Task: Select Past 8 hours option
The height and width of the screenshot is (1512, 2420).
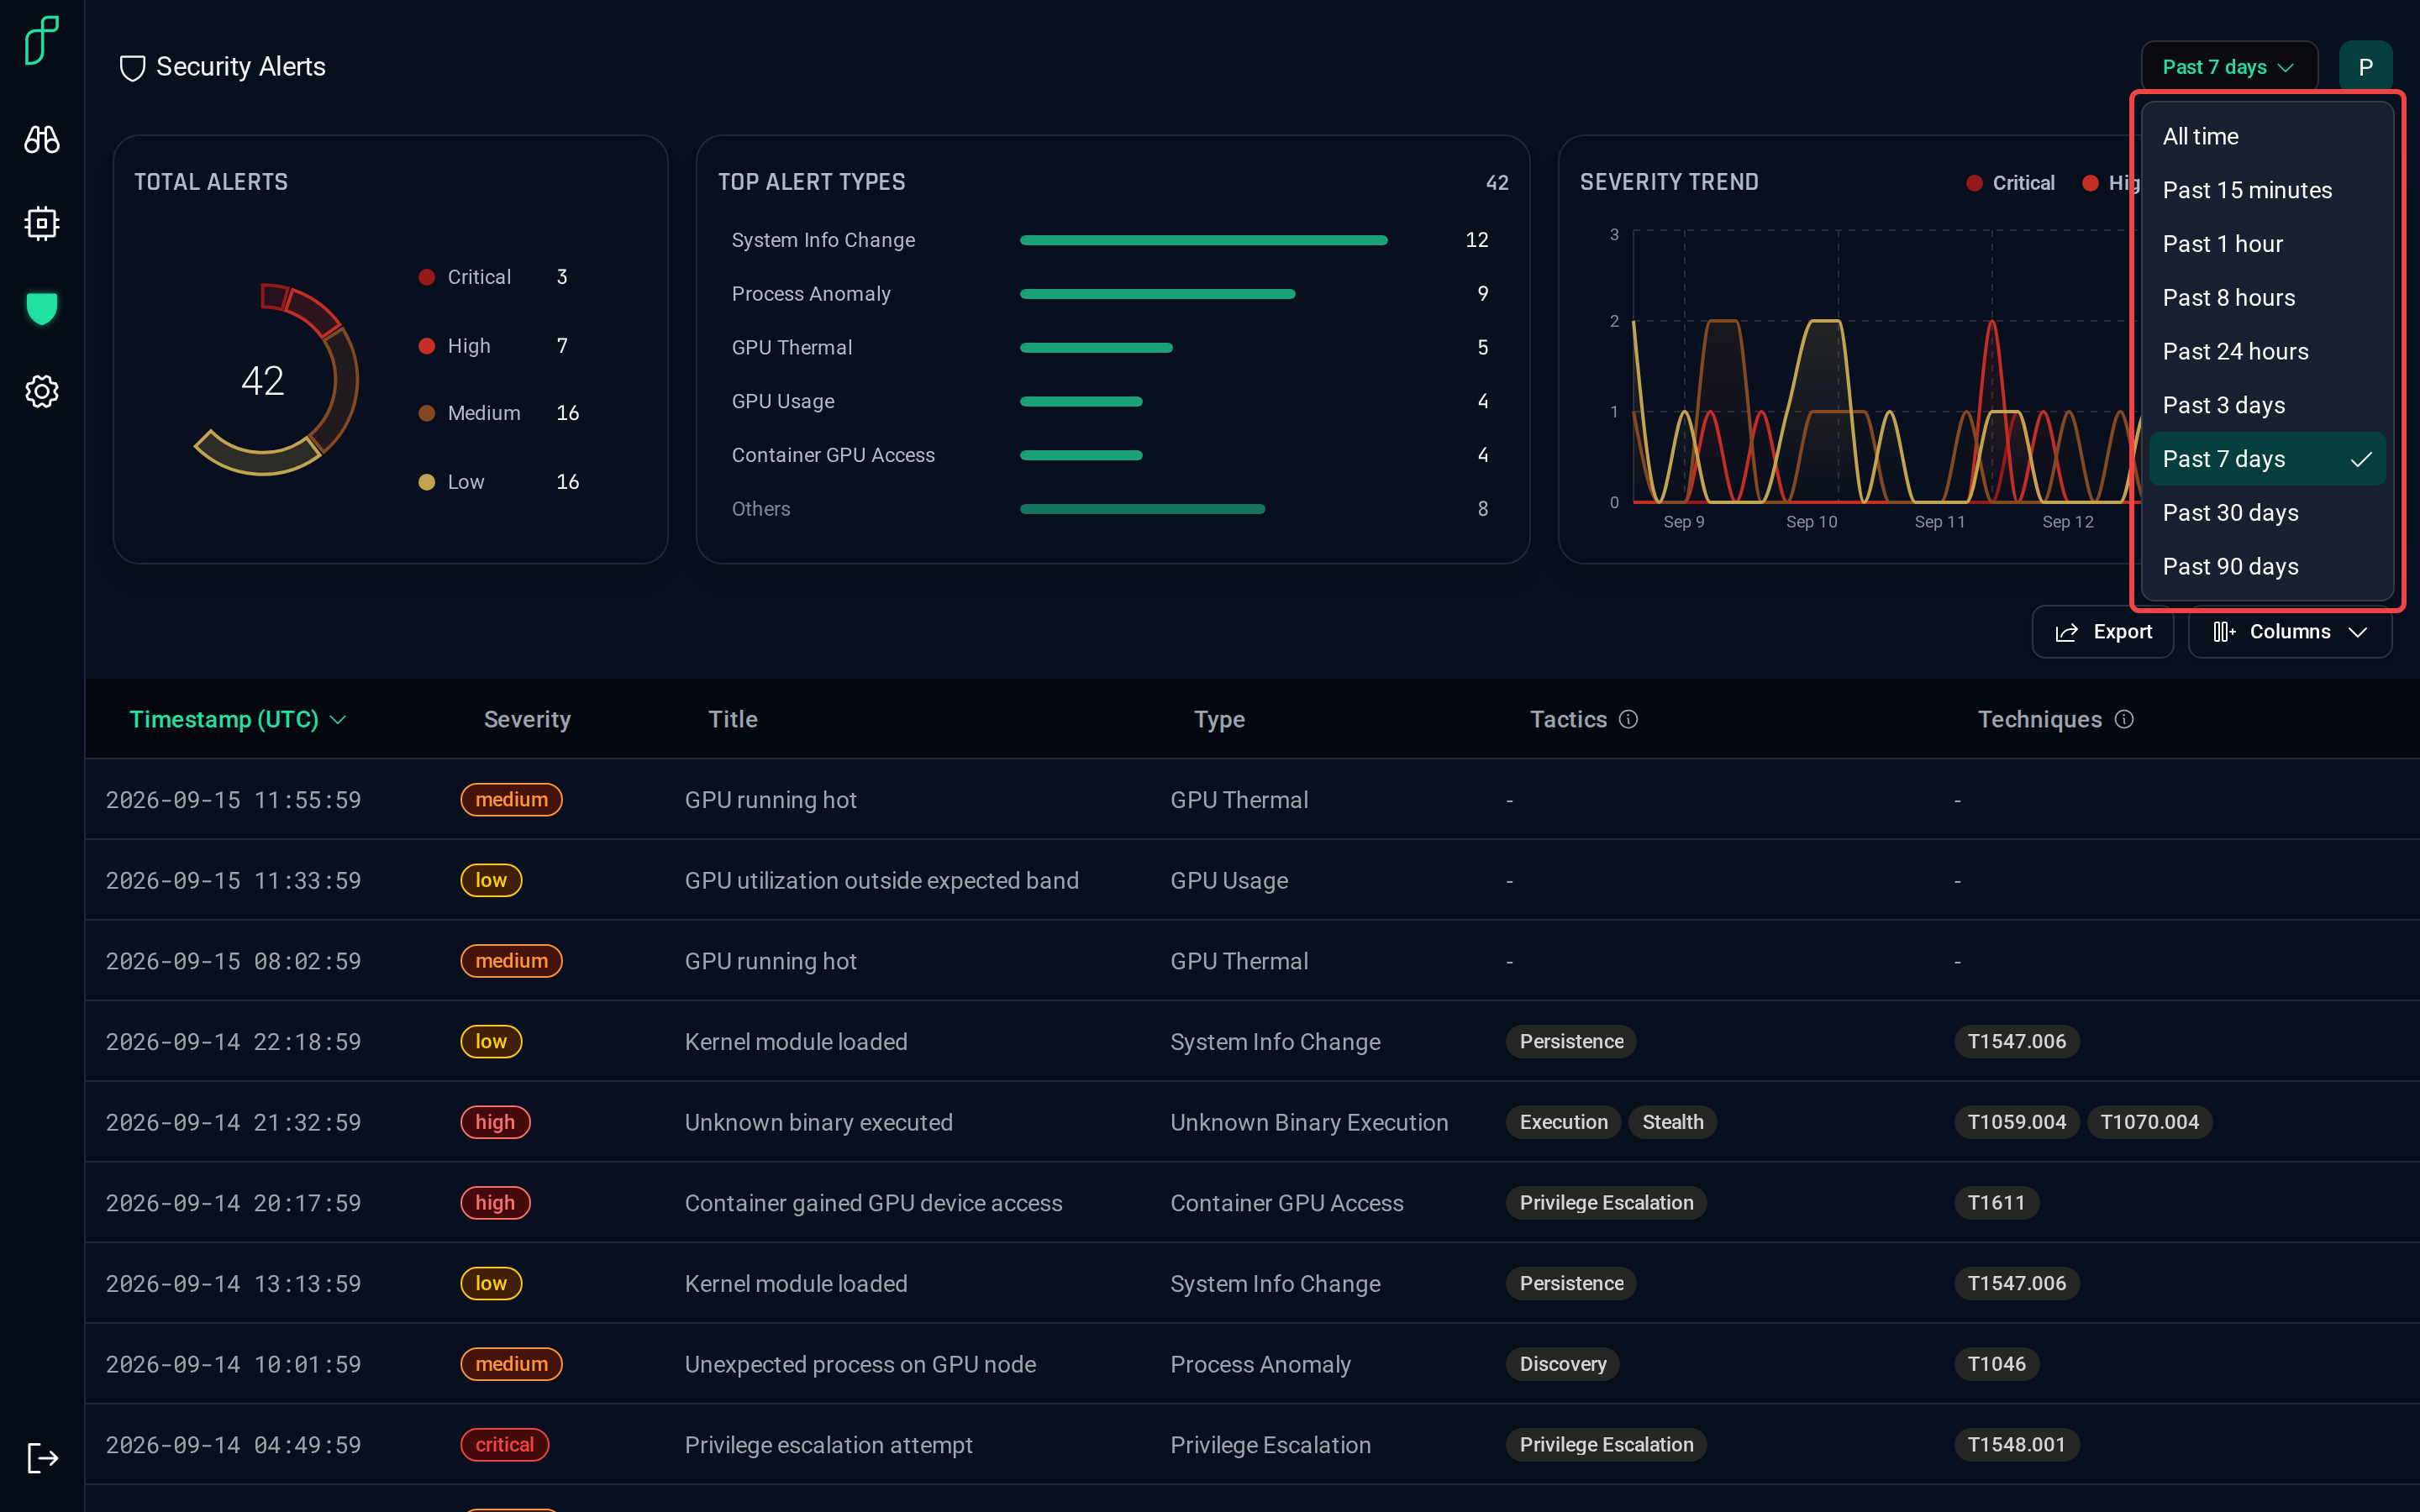Action: 2267,297
